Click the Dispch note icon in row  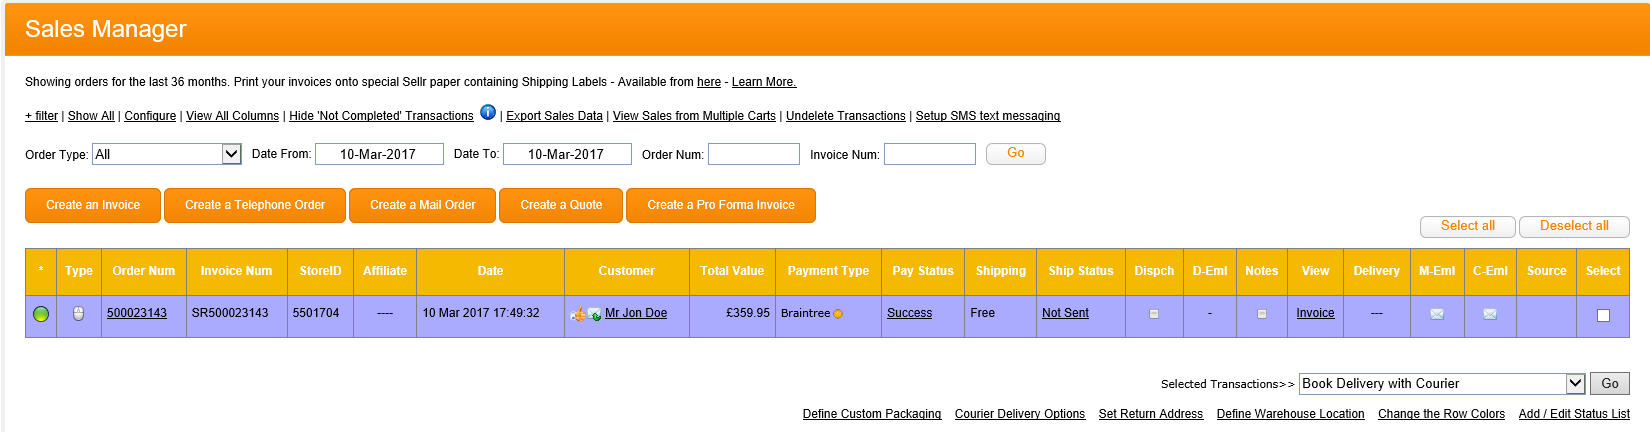1154,314
